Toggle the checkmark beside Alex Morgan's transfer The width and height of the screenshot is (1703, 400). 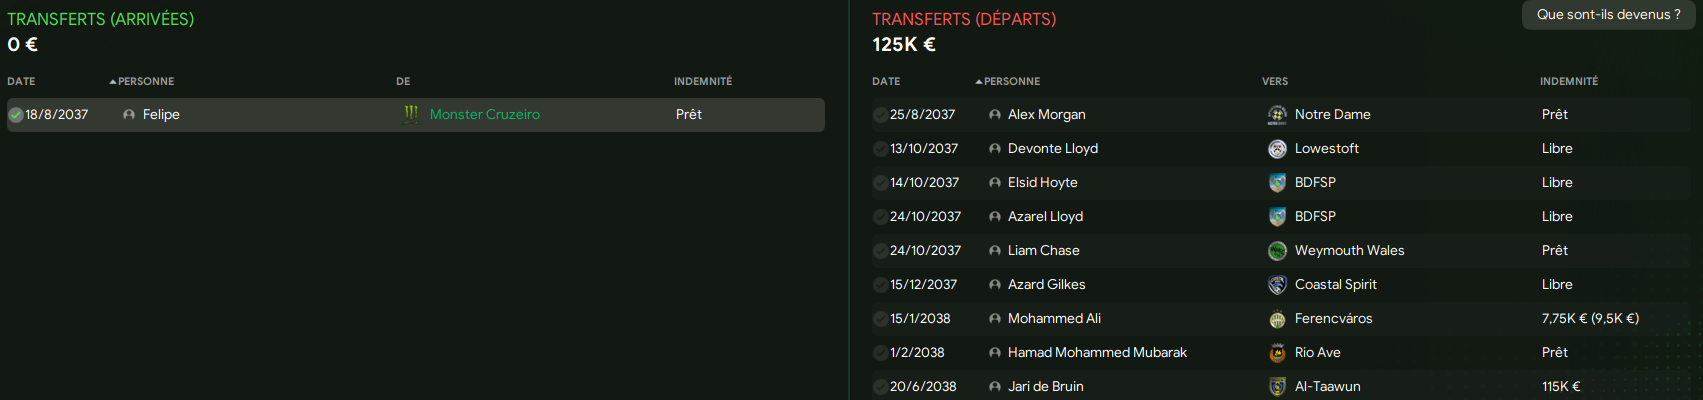click(880, 115)
